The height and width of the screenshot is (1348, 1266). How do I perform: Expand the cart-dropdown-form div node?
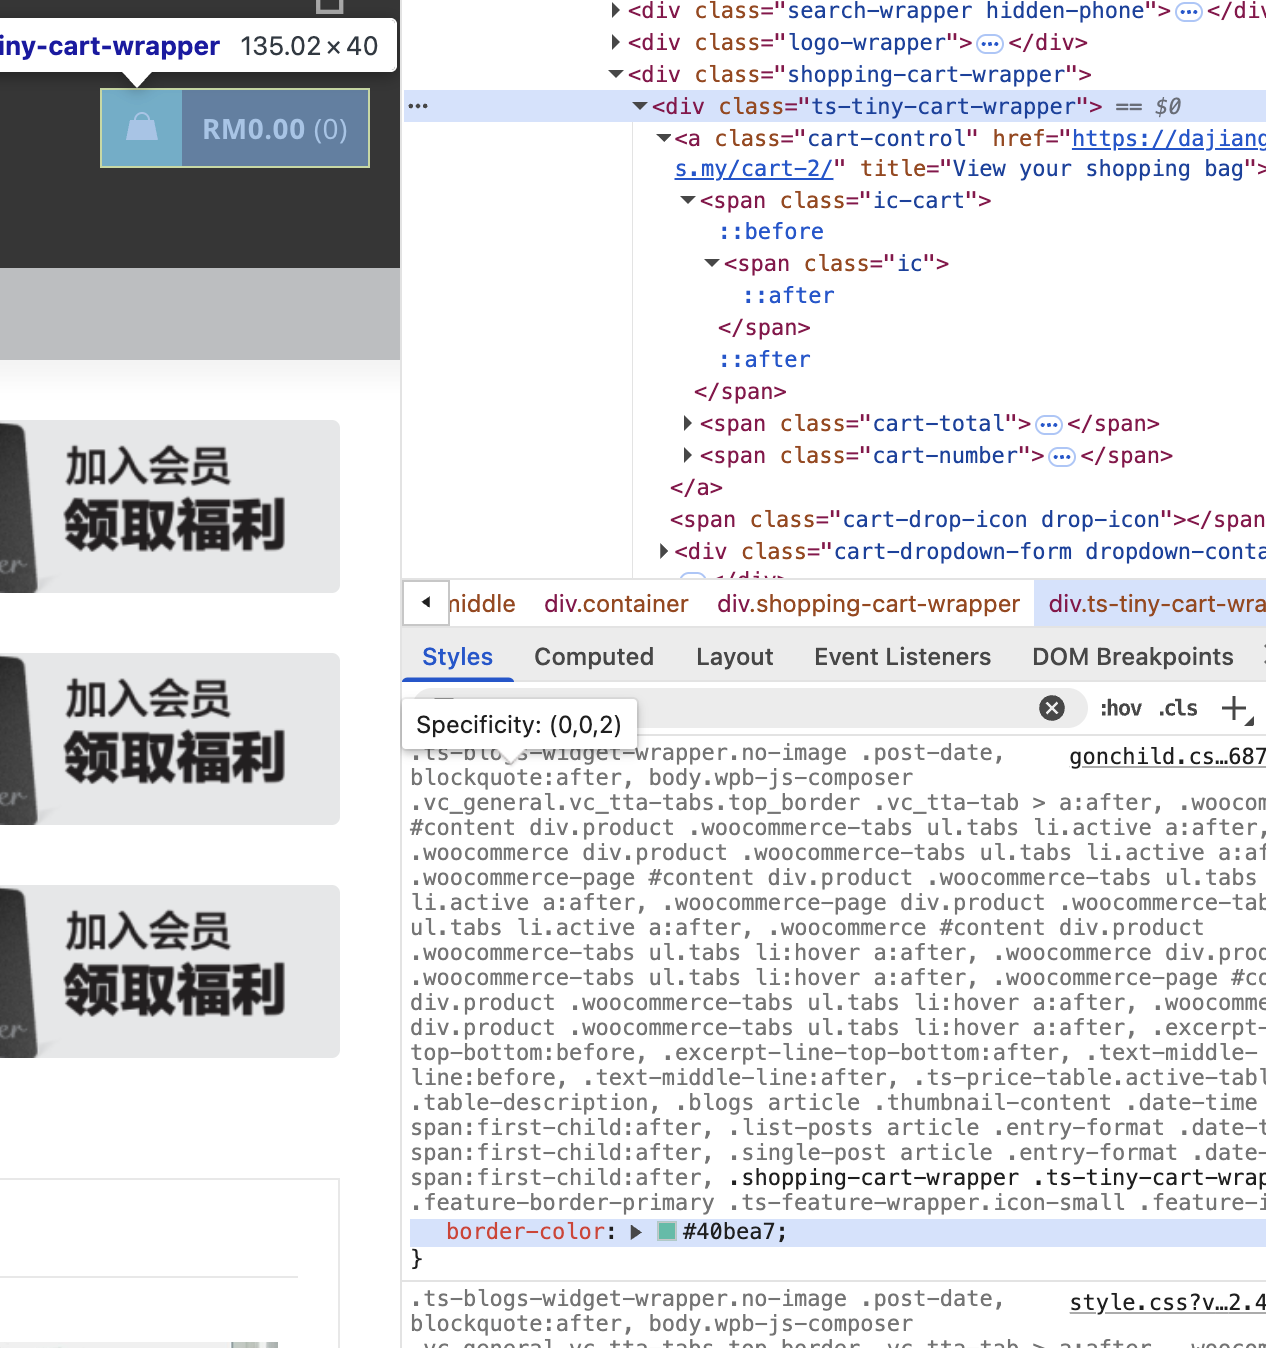tap(664, 551)
